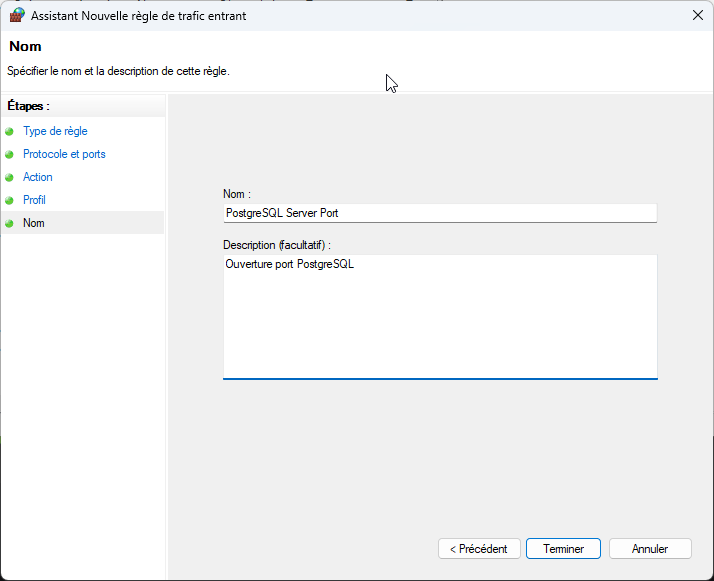This screenshot has width=714, height=581.
Task: Click the green bullet beside Protocole et ports
Action: point(10,154)
